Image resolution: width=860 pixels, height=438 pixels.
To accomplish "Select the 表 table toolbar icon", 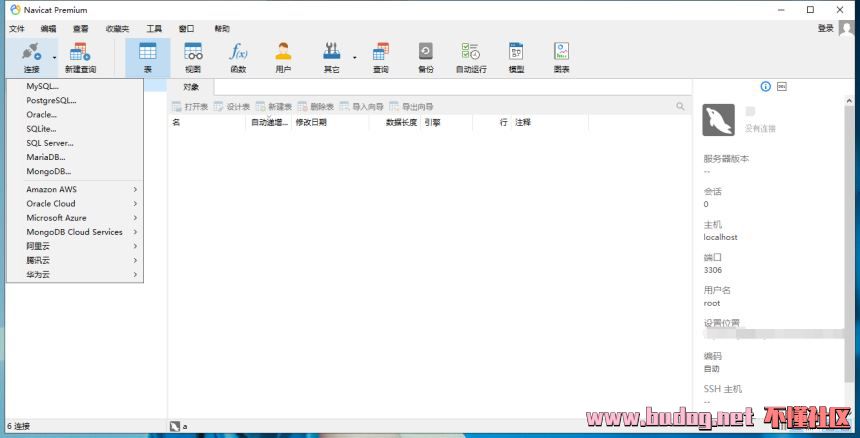I will click(x=148, y=52).
